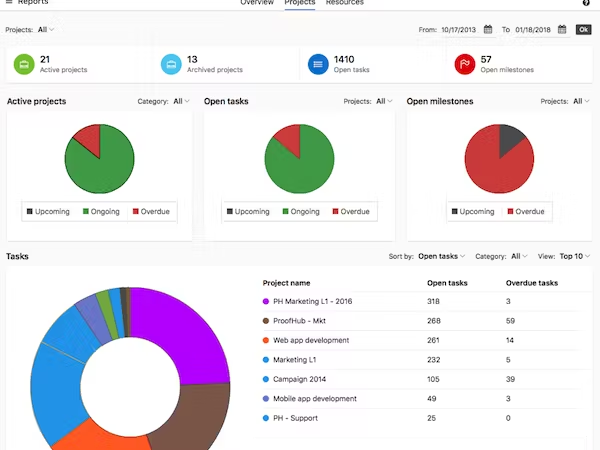The image size is (600, 450).
Task: Click the blue dot beside Campaign 2014
Action: pos(266,379)
